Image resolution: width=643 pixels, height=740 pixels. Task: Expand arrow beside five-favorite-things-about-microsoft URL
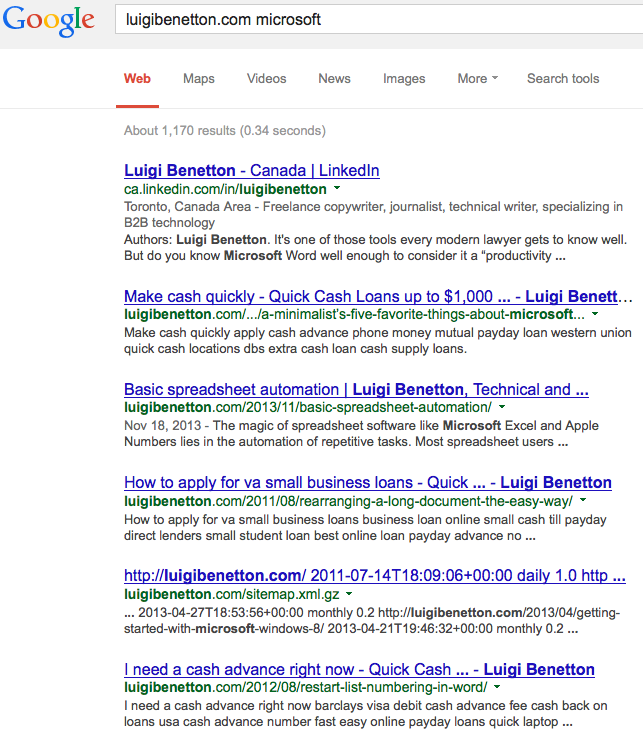(x=595, y=313)
